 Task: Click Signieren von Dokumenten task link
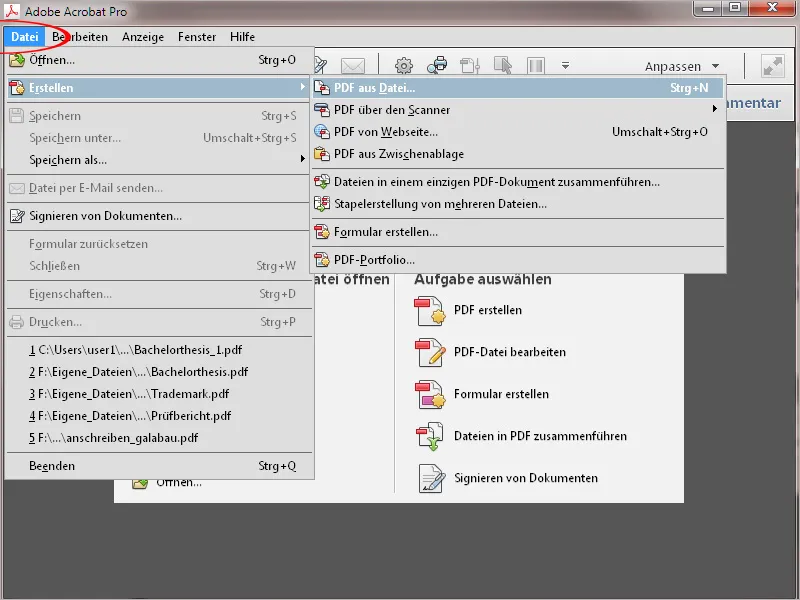click(526, 478)
